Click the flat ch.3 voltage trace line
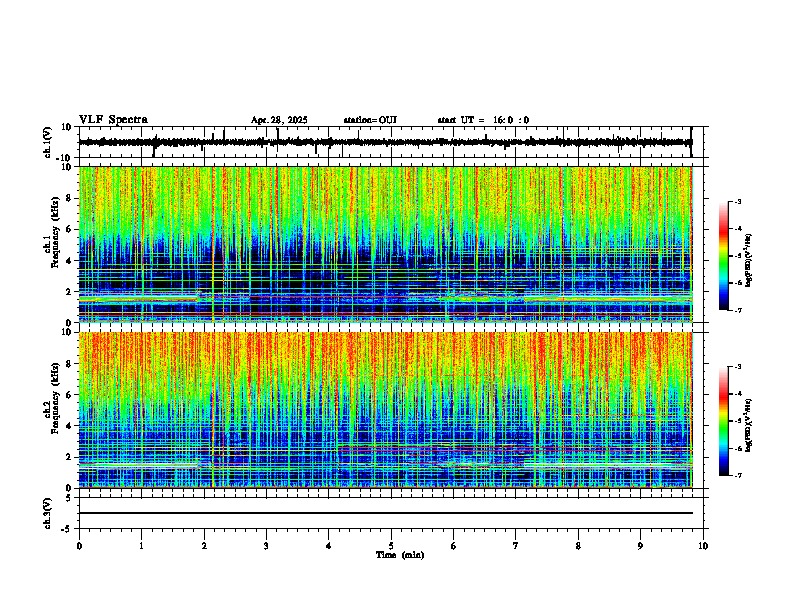792x612 pixels. coord(386,513)
